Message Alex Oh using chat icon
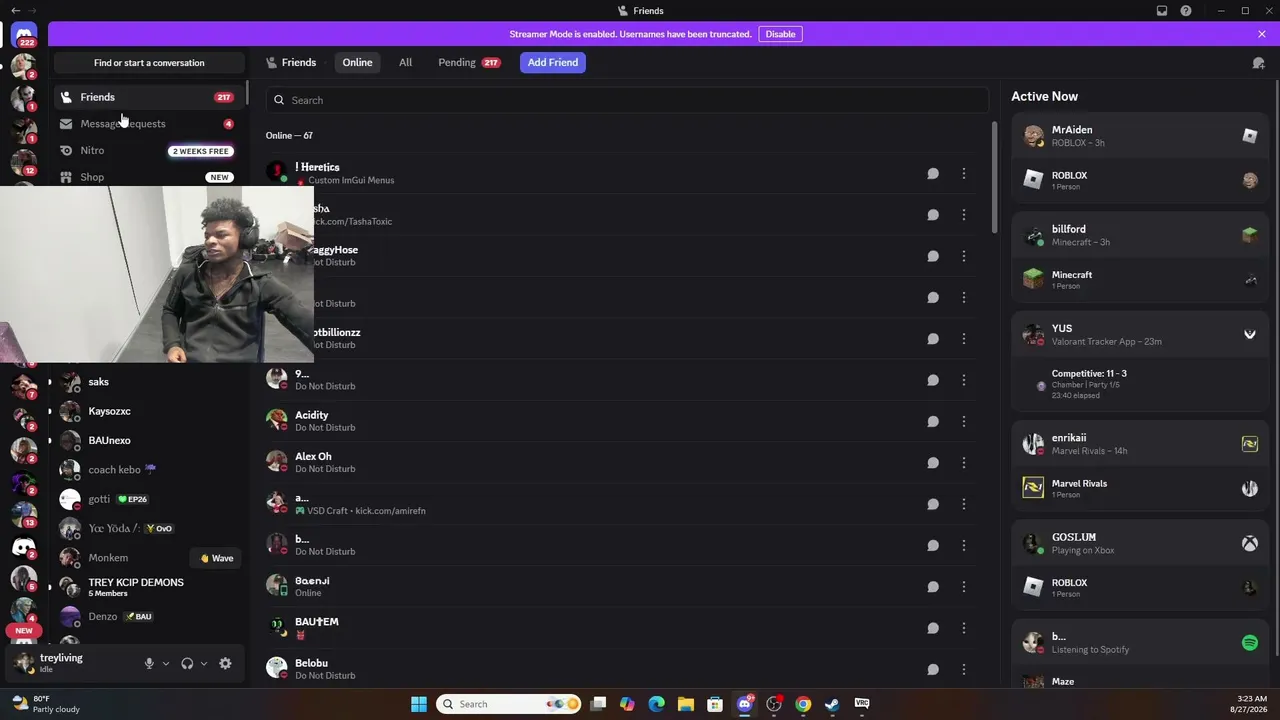The height and width of the screenshot is (720, 1280). click(933, 463)
